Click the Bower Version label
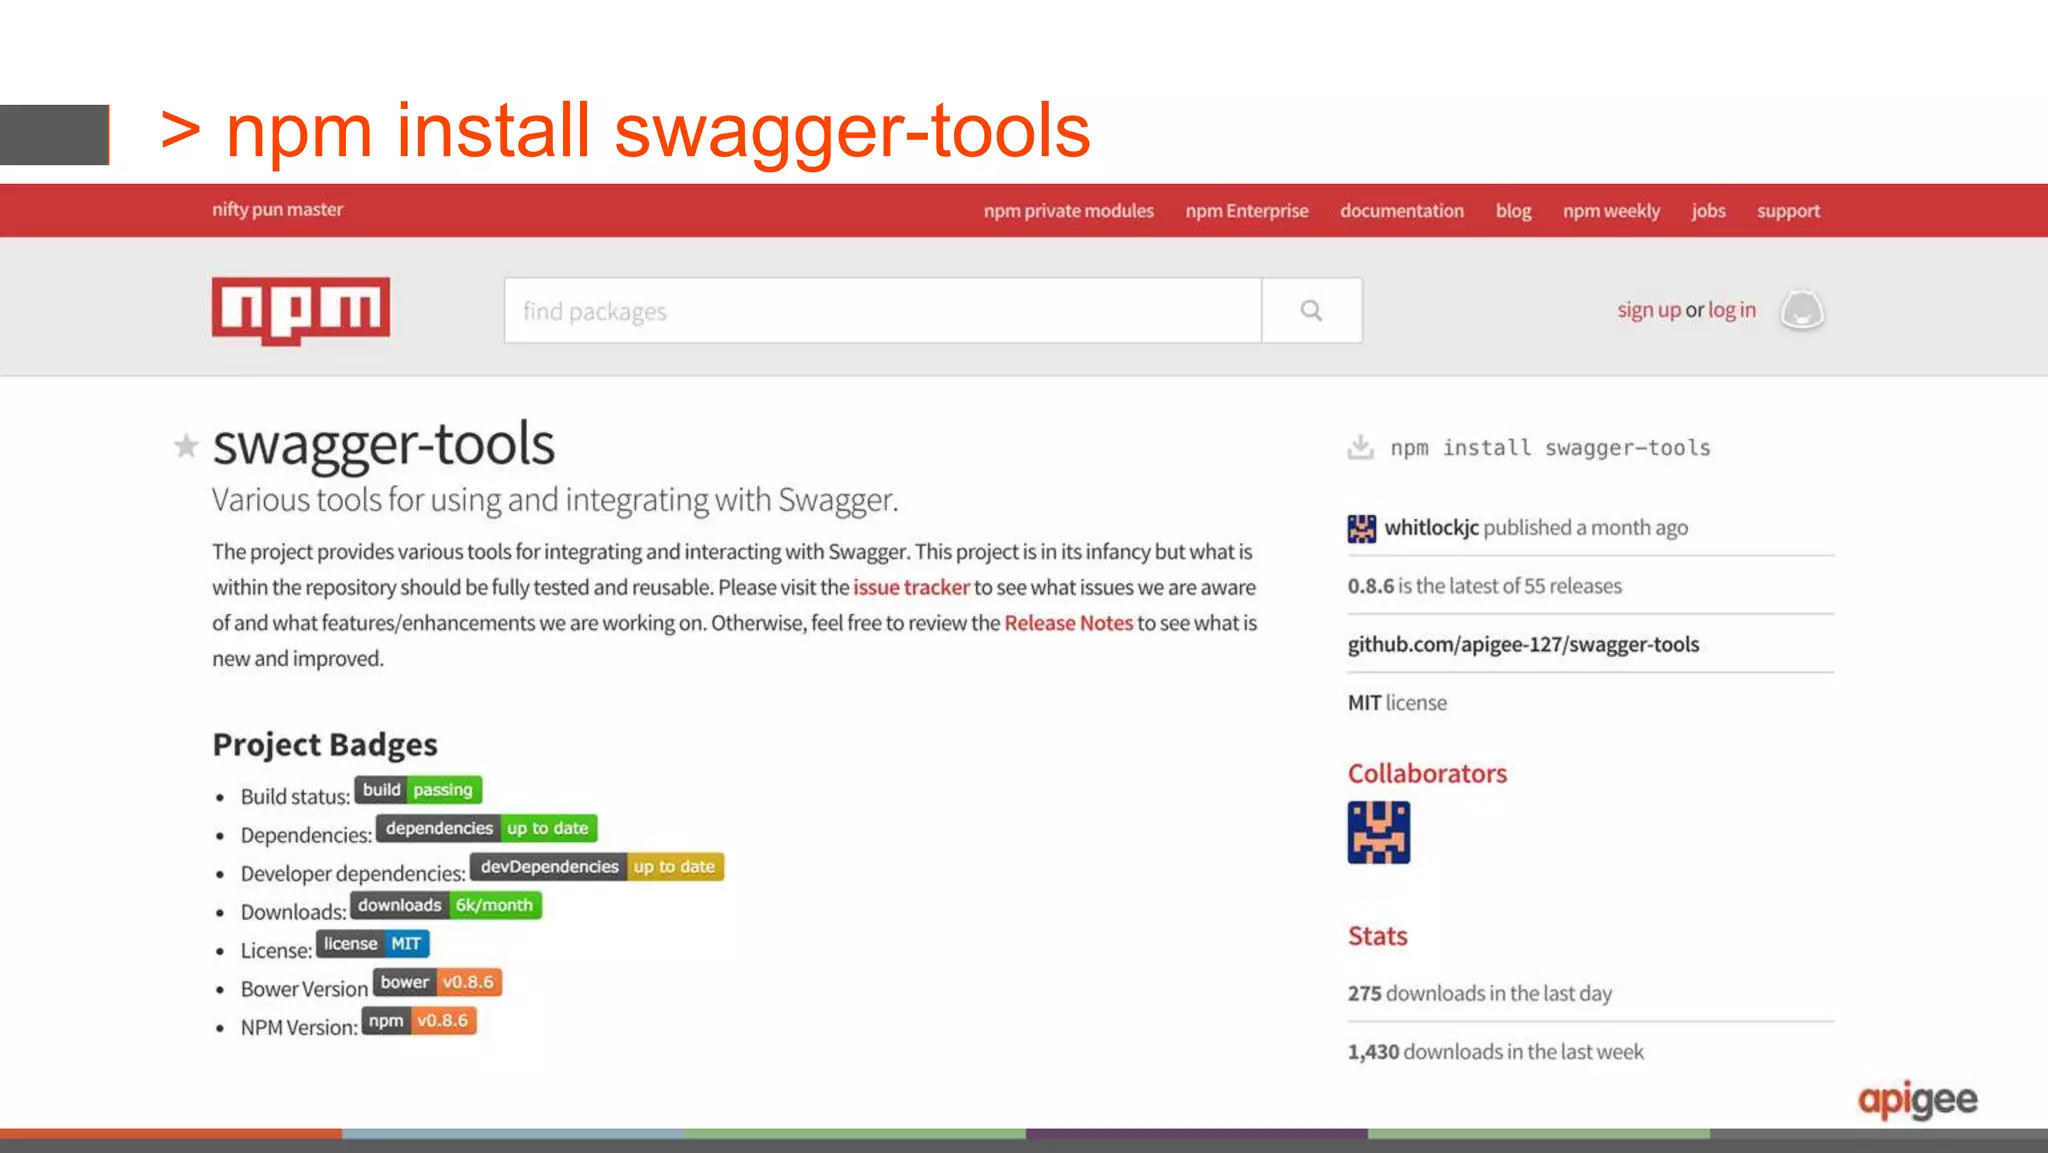 [x=304, y=989]
